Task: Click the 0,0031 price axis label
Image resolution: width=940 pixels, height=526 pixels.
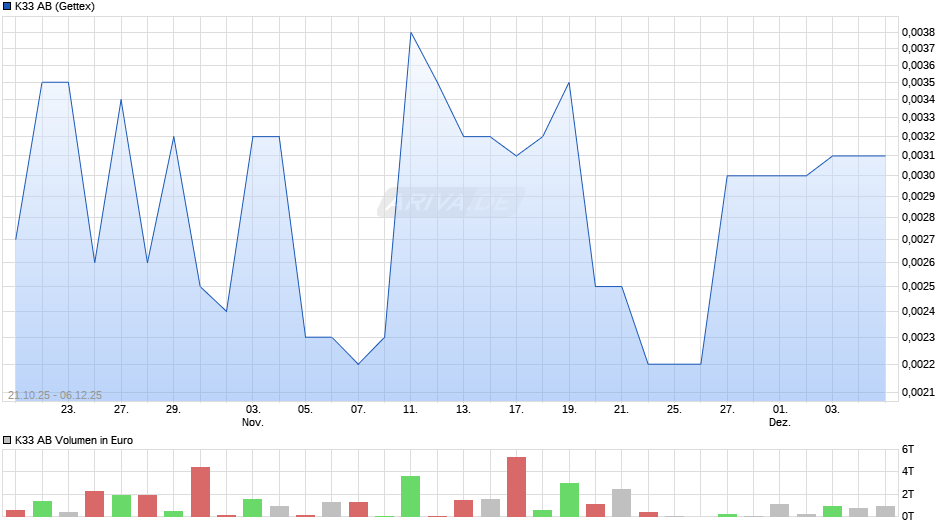Action: point(918,155)
